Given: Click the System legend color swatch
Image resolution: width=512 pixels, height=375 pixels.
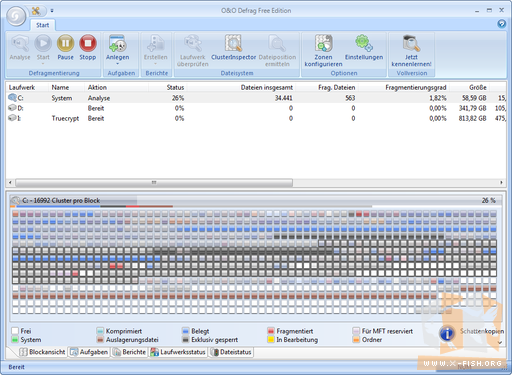Looking at the screenshot, I should [x=15, y=339].
